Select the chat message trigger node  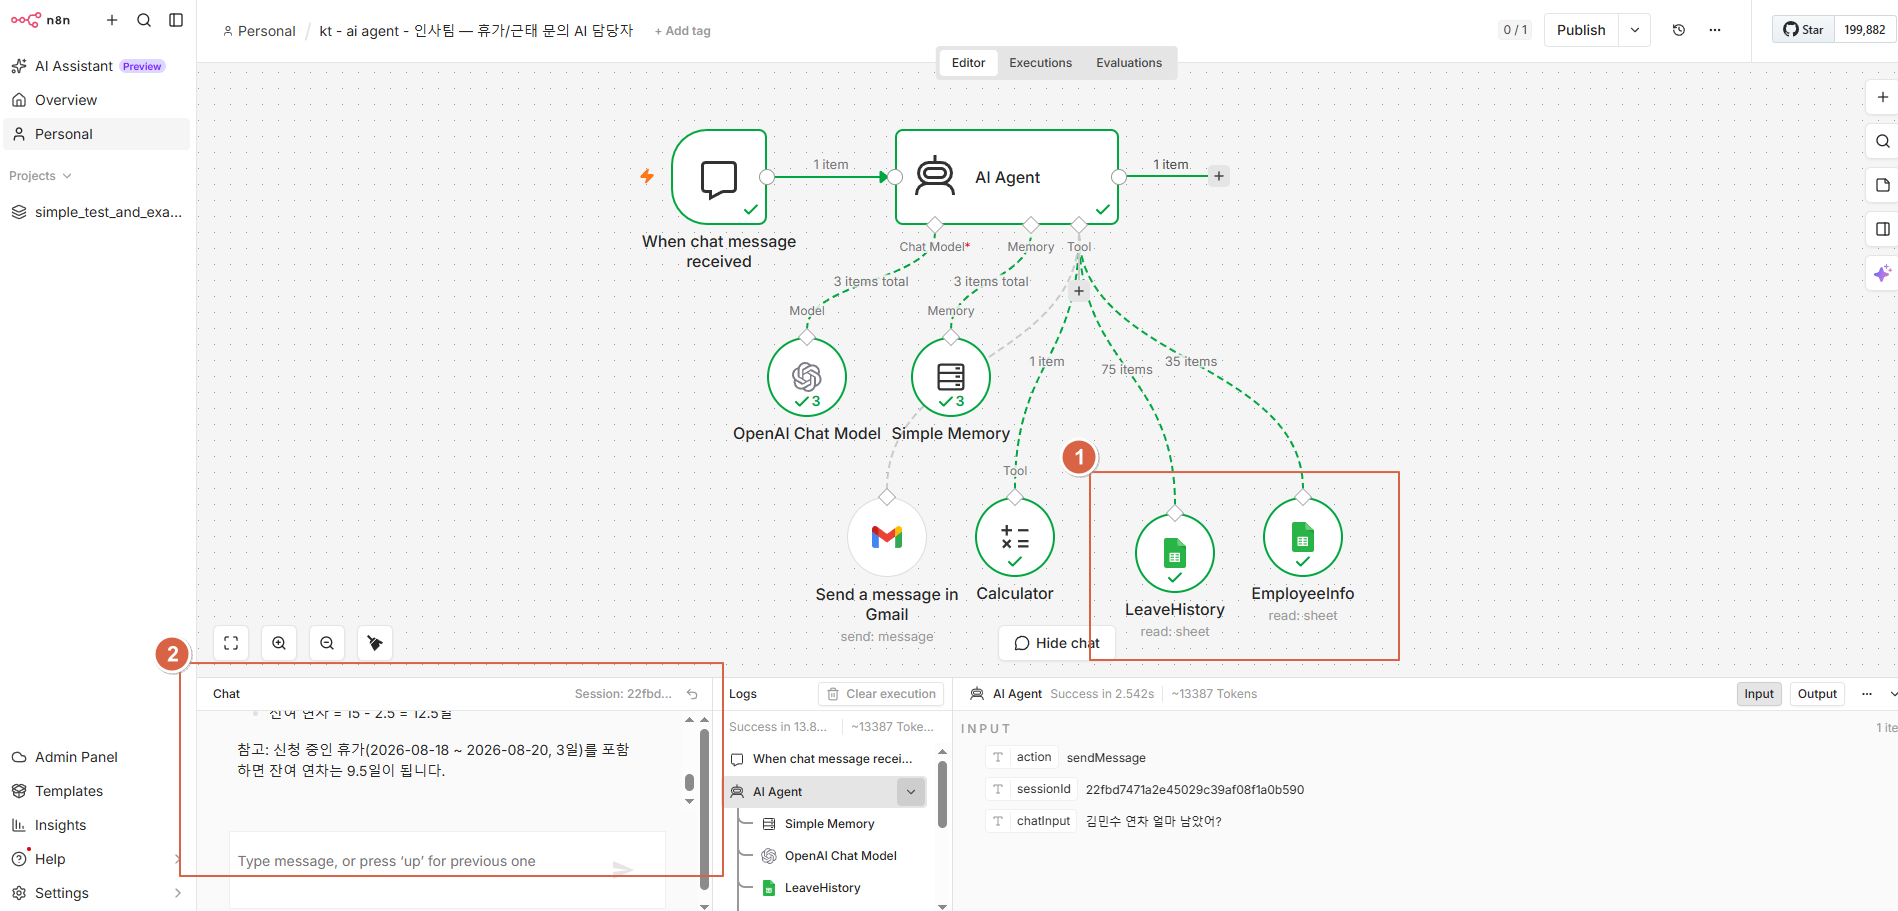719,177
